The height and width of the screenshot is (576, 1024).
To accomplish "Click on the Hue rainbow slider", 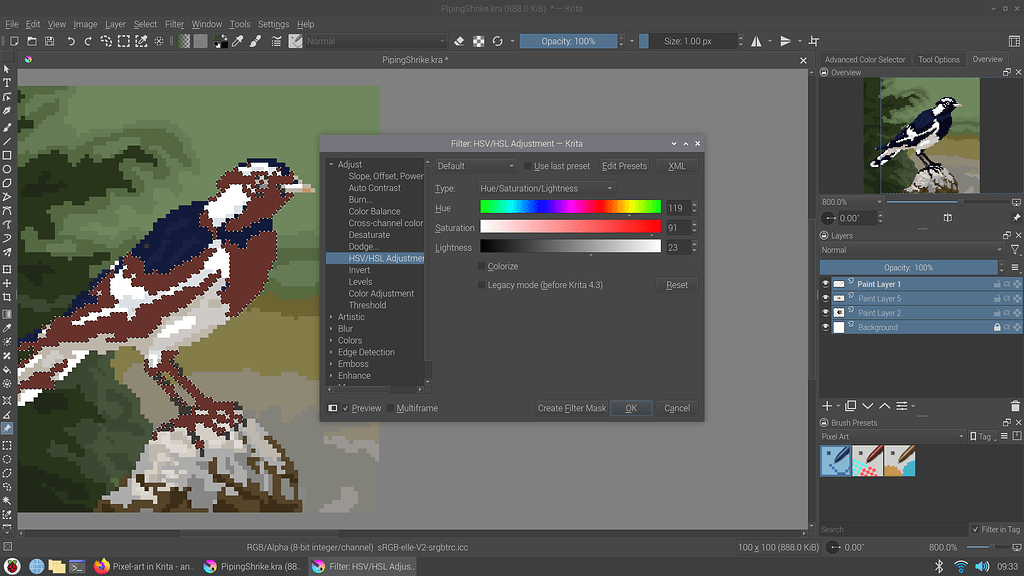I will pyautogui.click(x=570, y=207).
